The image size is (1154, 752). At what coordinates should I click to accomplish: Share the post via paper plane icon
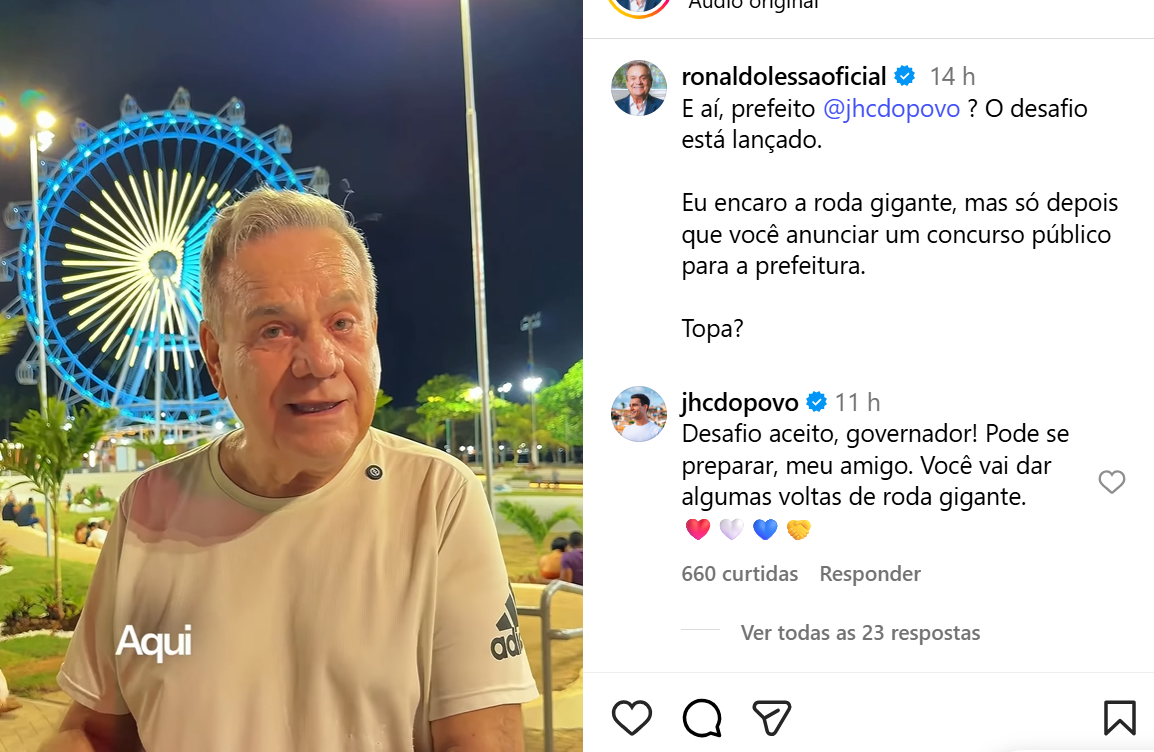tap(771, 717)
